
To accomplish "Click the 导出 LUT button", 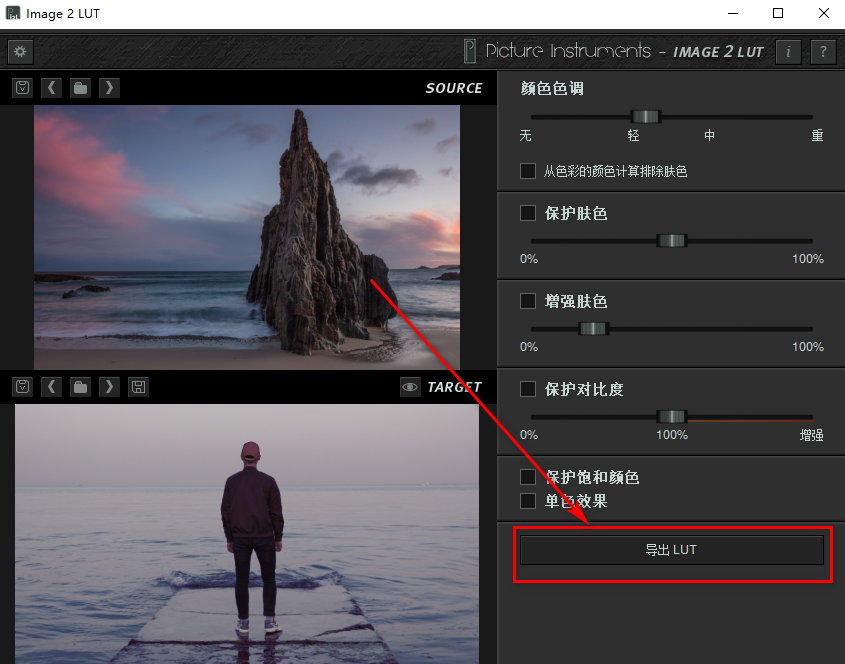I will pyautogui.click(x=671, y=550).
